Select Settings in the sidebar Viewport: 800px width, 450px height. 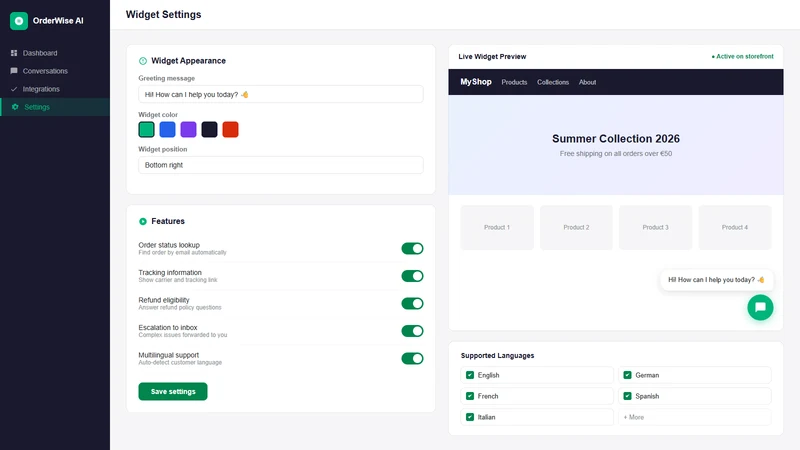pos(55,107)
